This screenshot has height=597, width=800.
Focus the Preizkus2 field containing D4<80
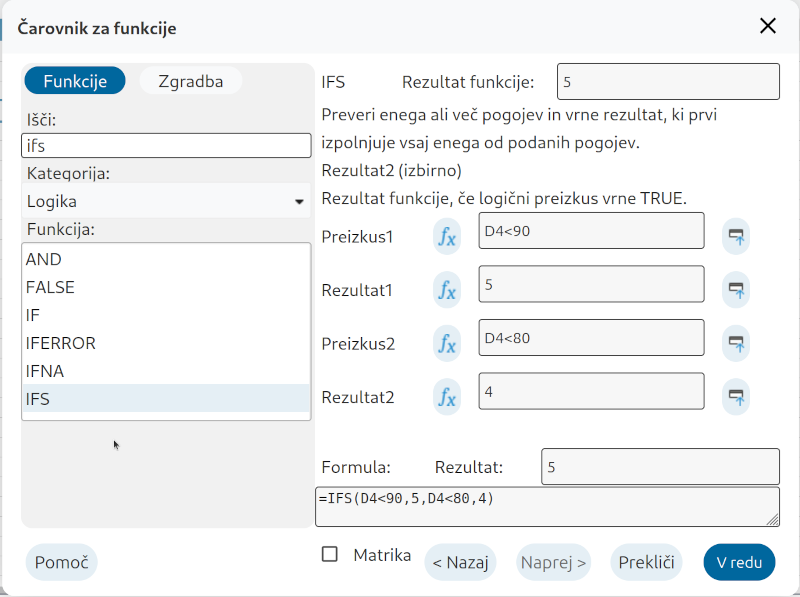(591, 338)
